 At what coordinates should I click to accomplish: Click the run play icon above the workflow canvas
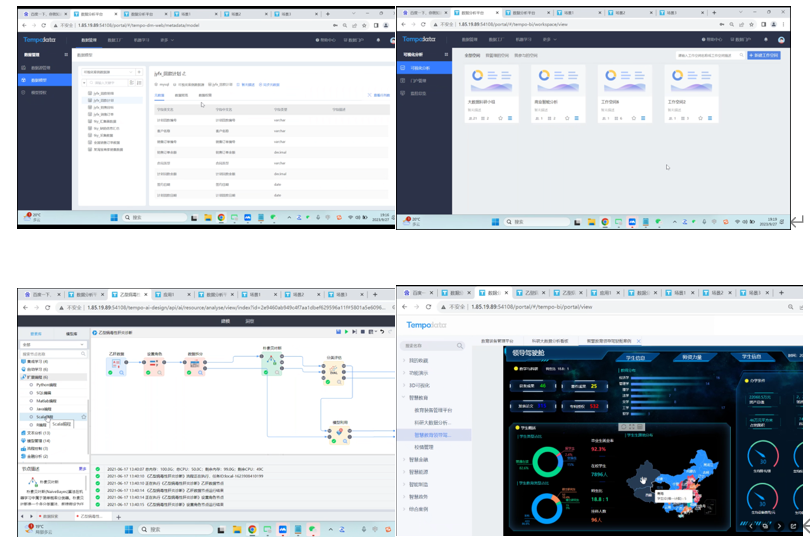(x=345, y=331)
